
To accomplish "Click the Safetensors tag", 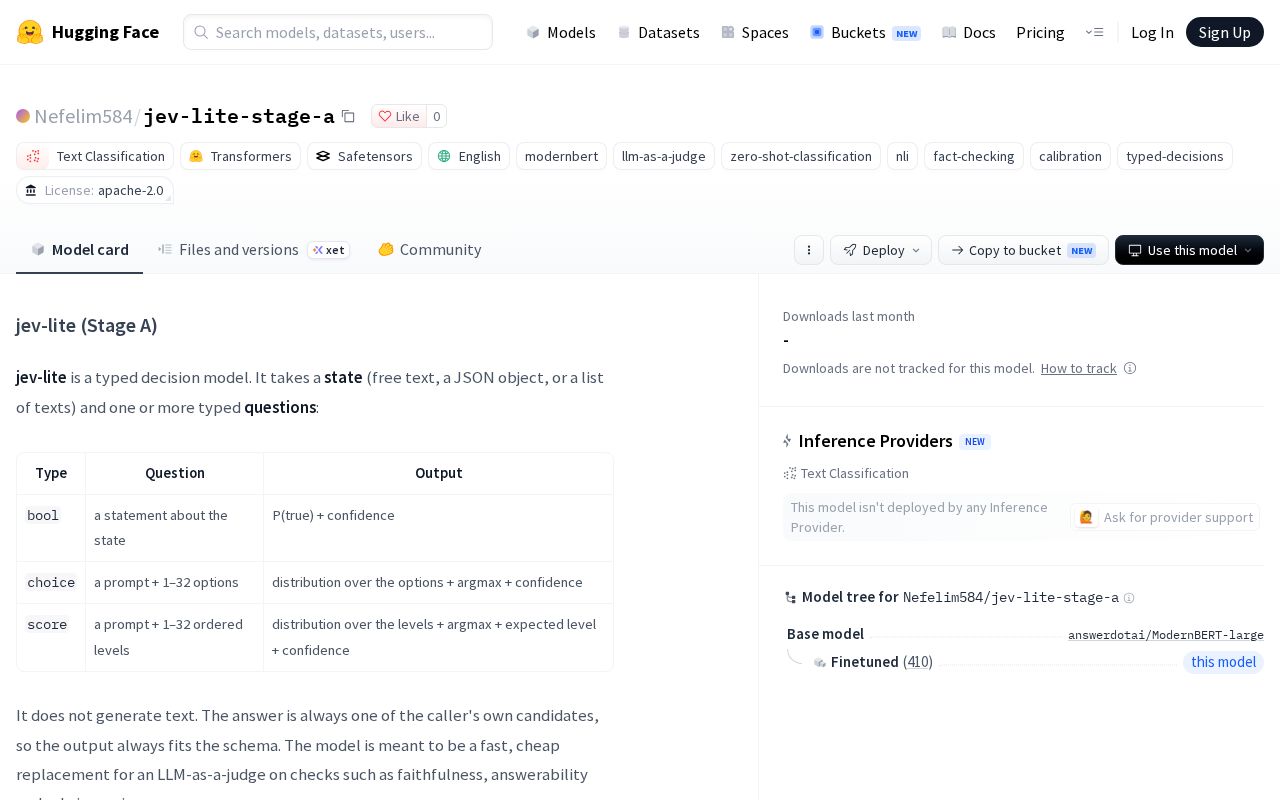I will click(x=364, y=156).
